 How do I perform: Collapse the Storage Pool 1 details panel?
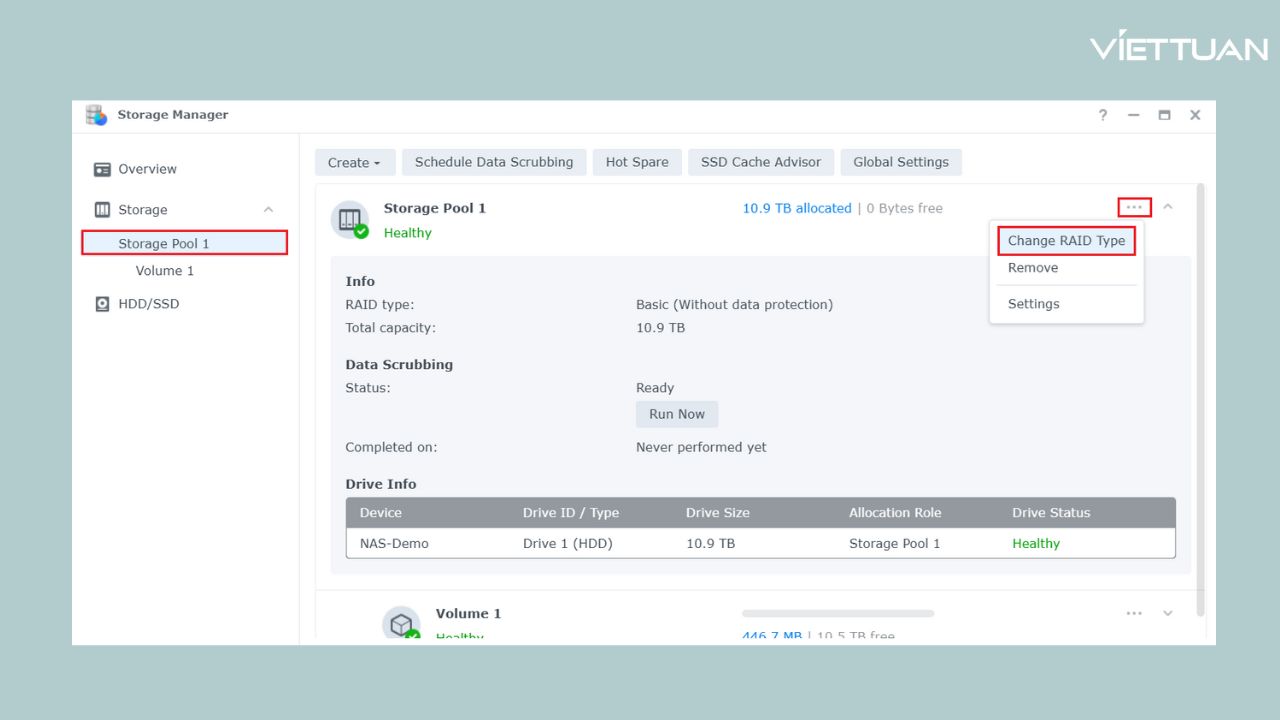(1167, 207)
